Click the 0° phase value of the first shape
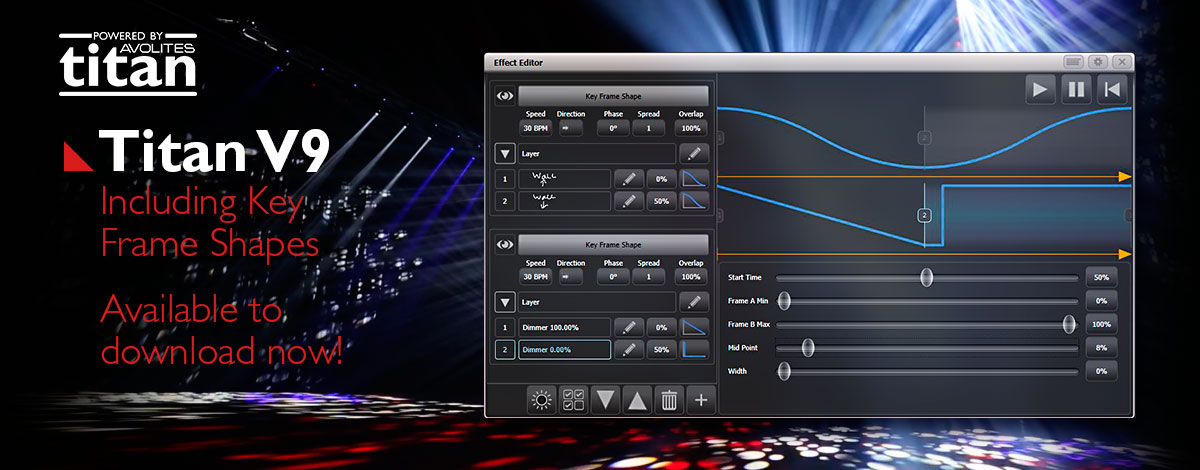Screen dimensions: 1200x470 pos(613,128)
